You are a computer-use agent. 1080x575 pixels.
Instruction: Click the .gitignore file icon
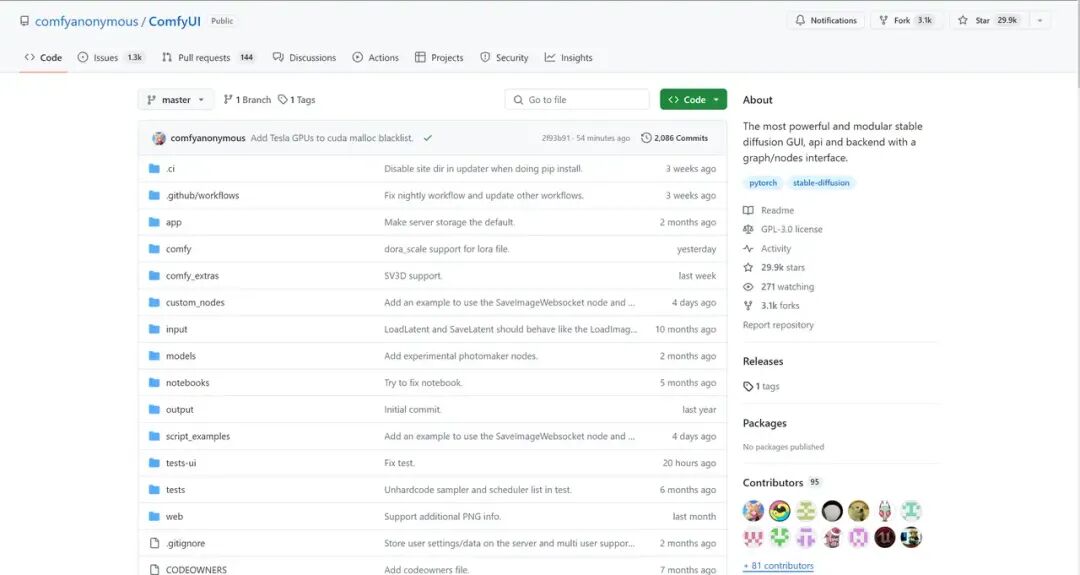pos(154,543)
